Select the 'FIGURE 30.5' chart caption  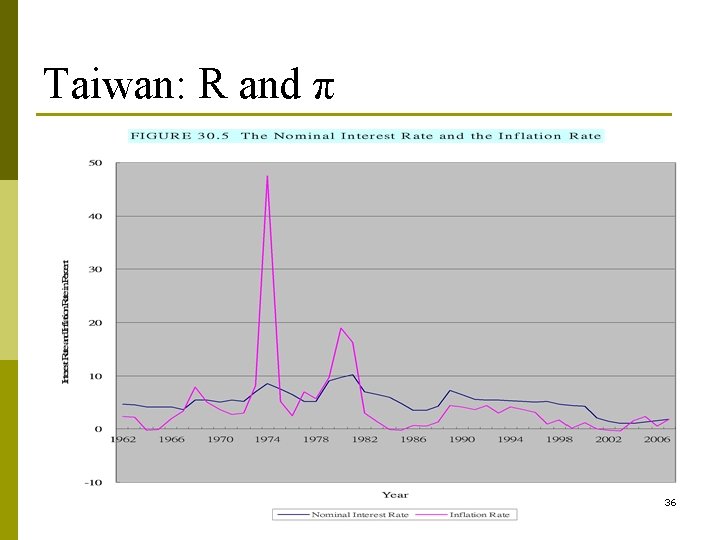(366, 136)
